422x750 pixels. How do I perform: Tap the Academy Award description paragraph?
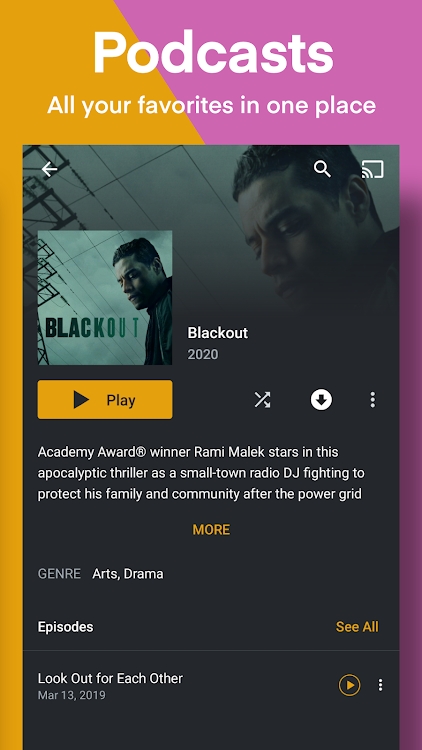coord(201,473)
